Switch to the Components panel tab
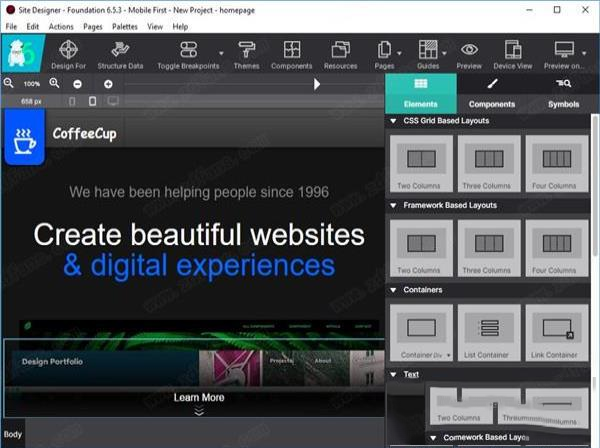Image resolution: width=600 pixels, height=448 pixels. click(492, 93)
